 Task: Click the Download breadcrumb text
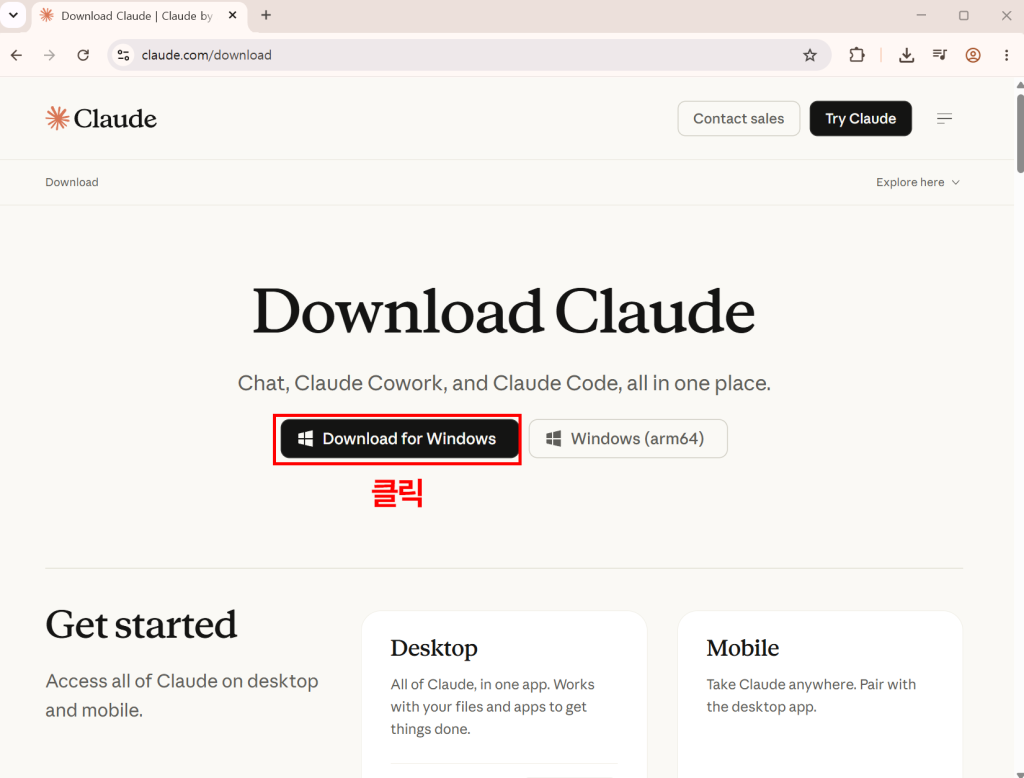72,182
